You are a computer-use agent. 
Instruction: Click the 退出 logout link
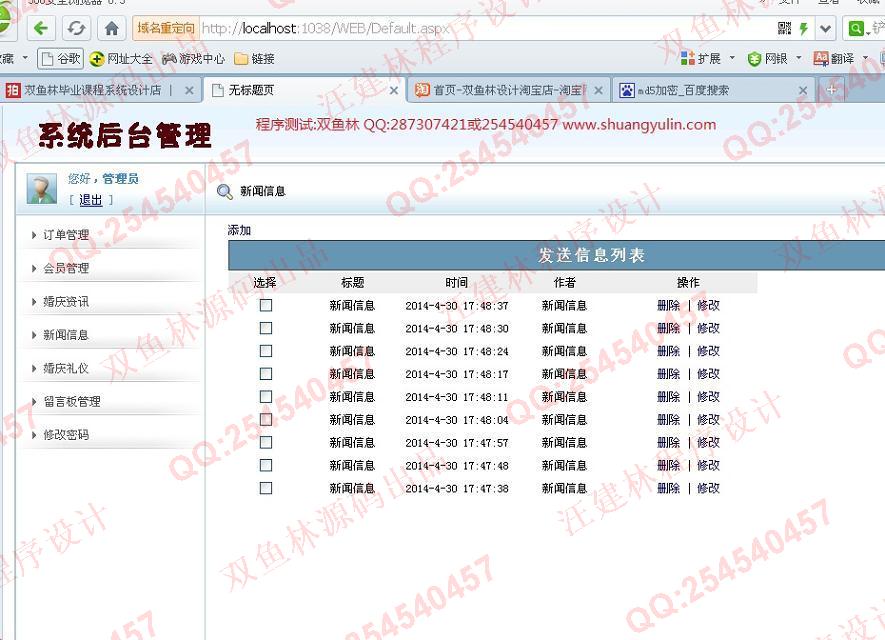coord(90,200)
